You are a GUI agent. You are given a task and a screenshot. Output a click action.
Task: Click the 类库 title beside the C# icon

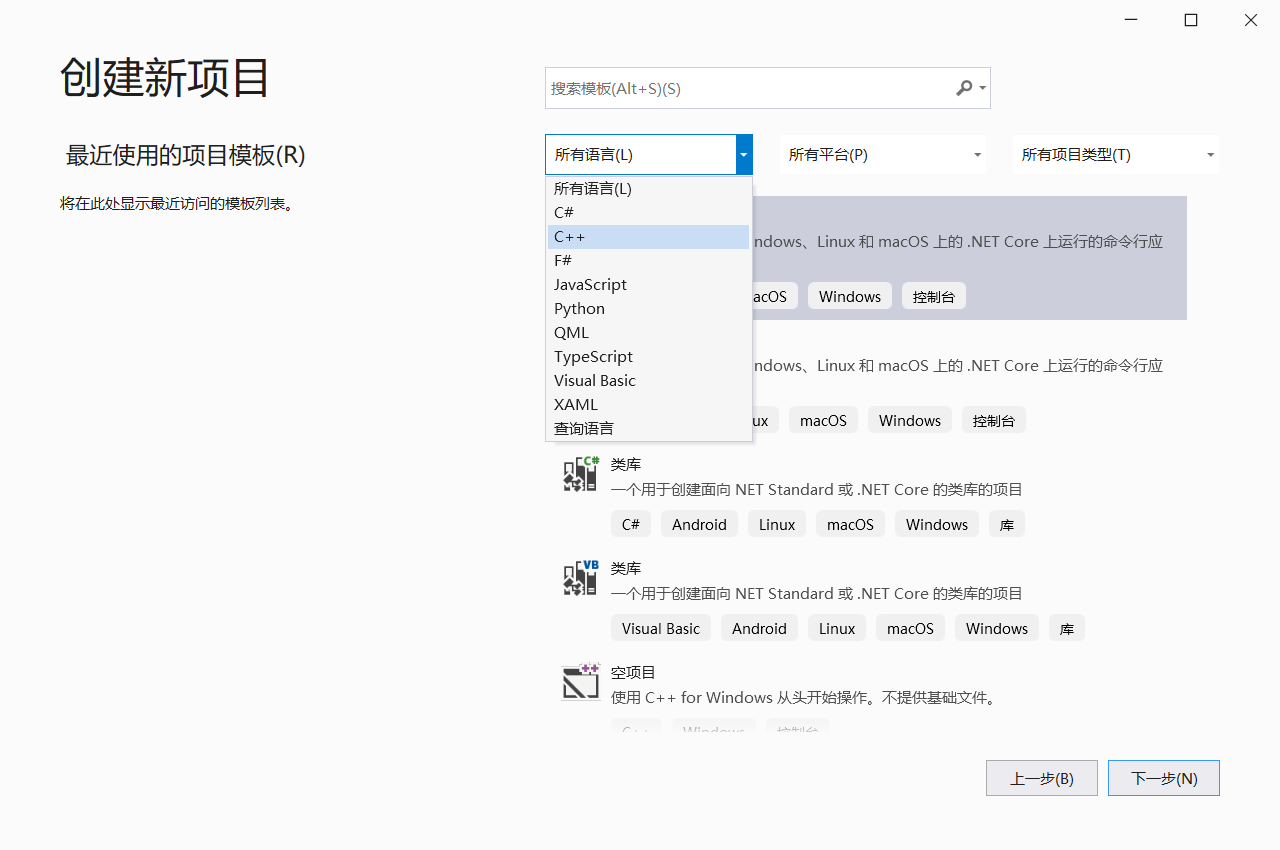[626, 465]
